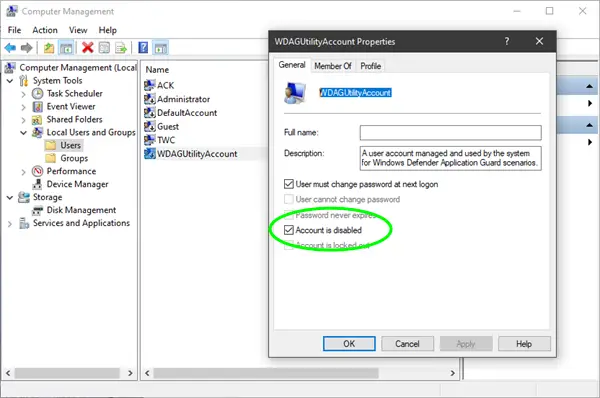Toggle the Show/Hide Console Tree icon

(x=66, y=48)
